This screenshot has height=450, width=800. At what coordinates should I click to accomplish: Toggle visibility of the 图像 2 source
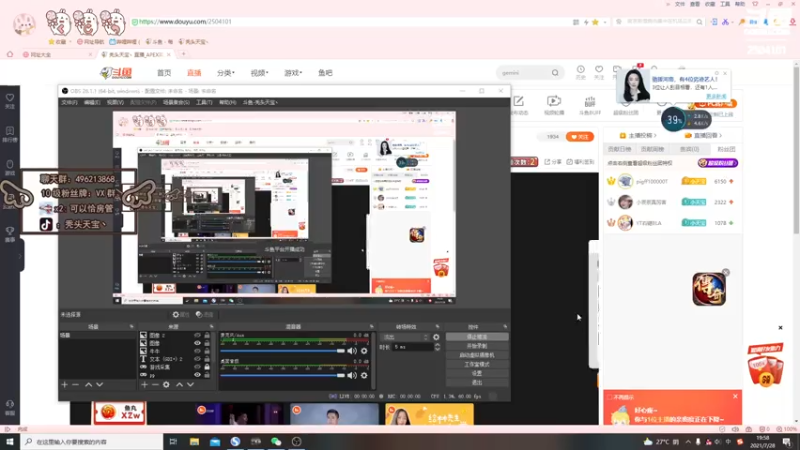(x=197, y=335)
